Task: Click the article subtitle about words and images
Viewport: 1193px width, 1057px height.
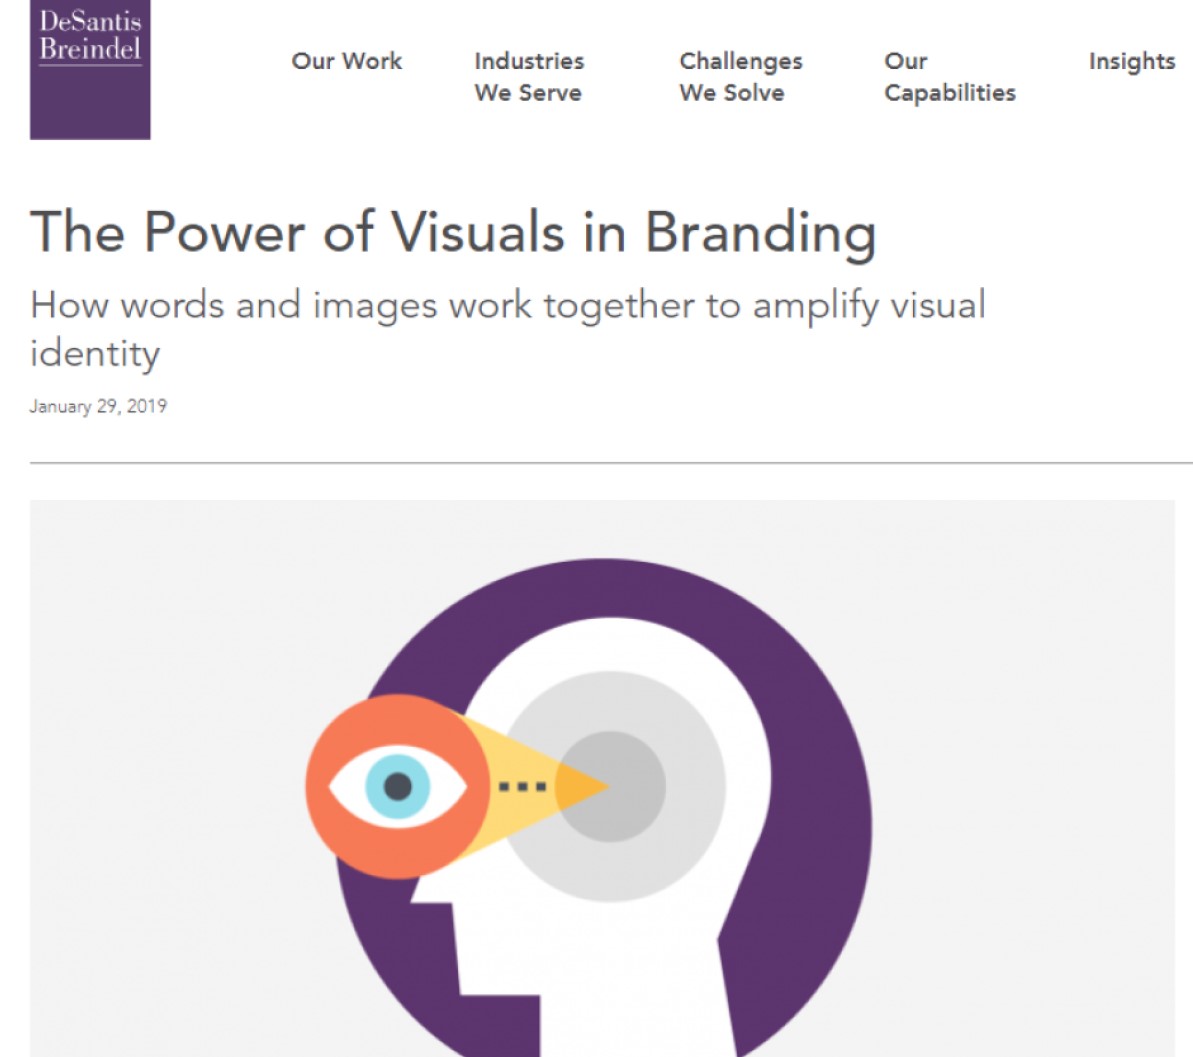Action: (507, 328)
